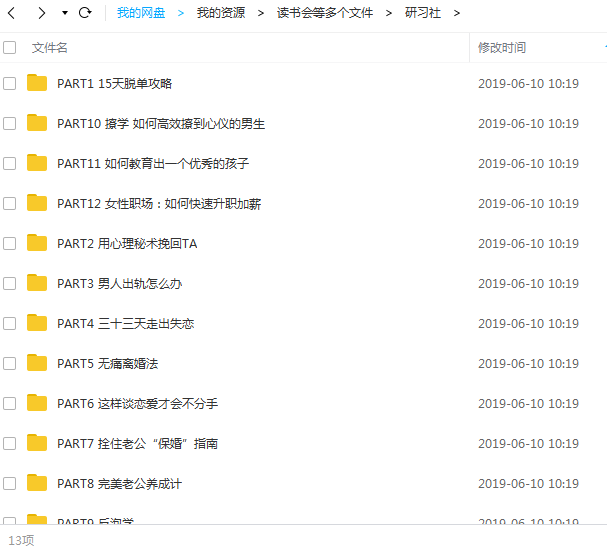Navigate to 读书会等多个文件 breadcrumb
The image size is (607, 551).
(x=324, y=13)
